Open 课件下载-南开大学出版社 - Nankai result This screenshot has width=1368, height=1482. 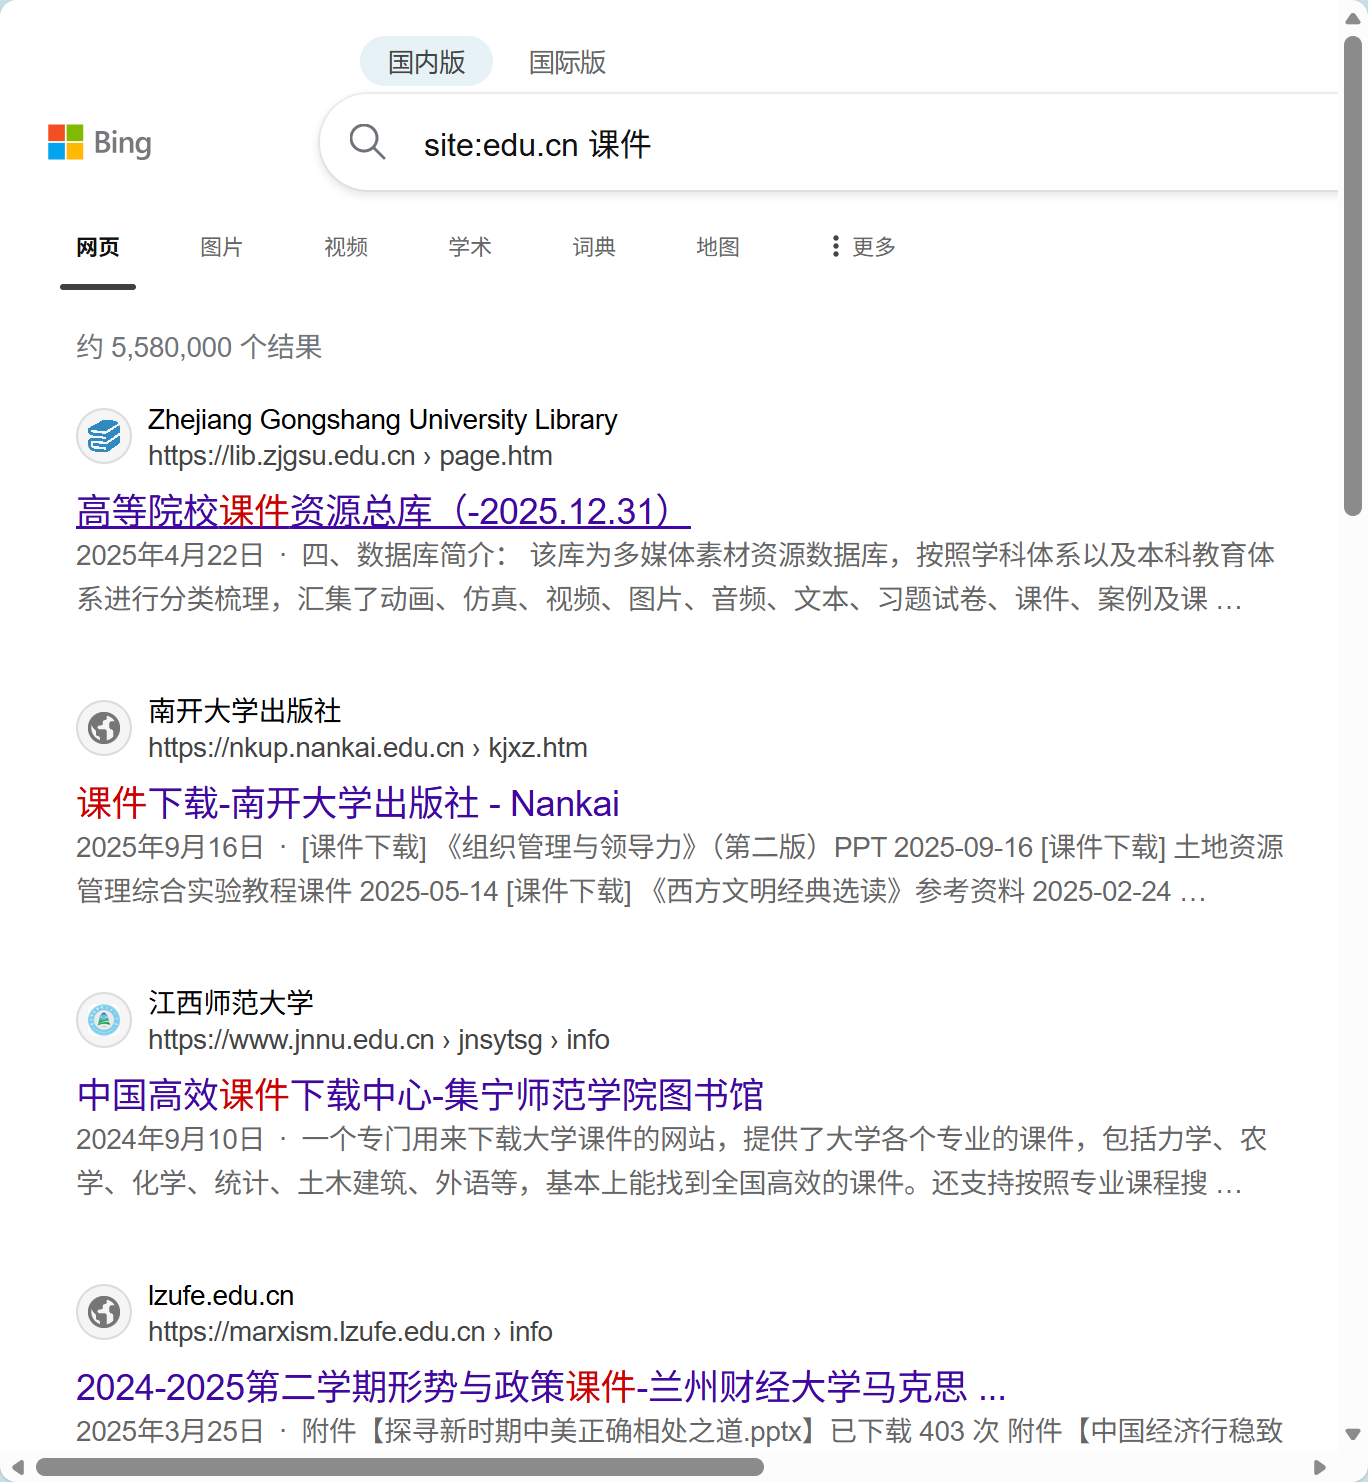tap(348, 803)
